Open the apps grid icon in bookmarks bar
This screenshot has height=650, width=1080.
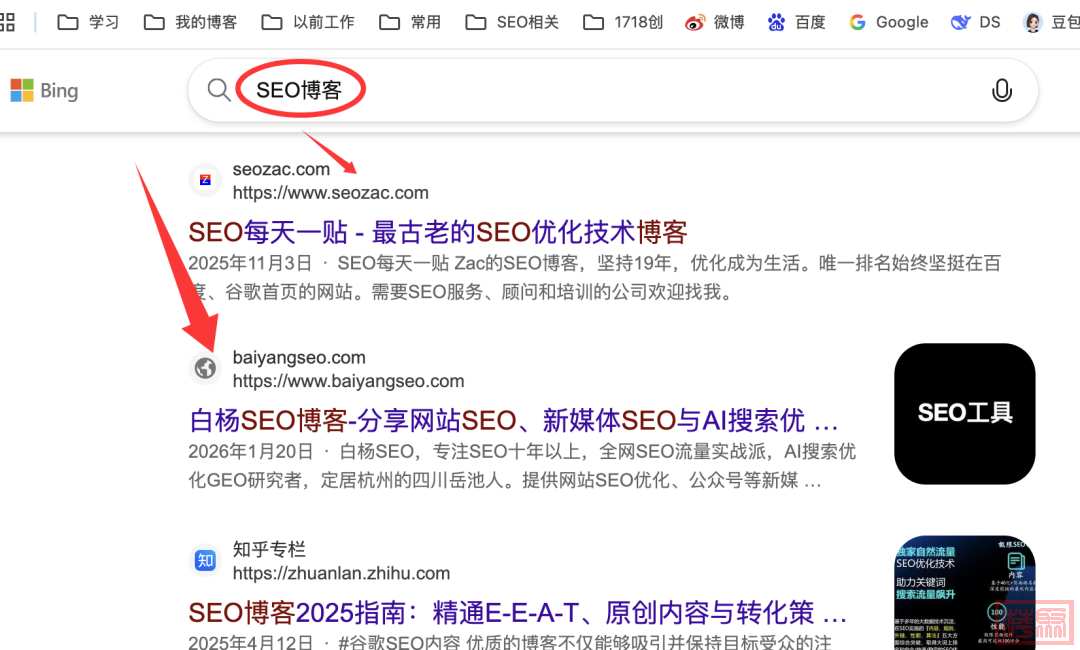point(7,22)
